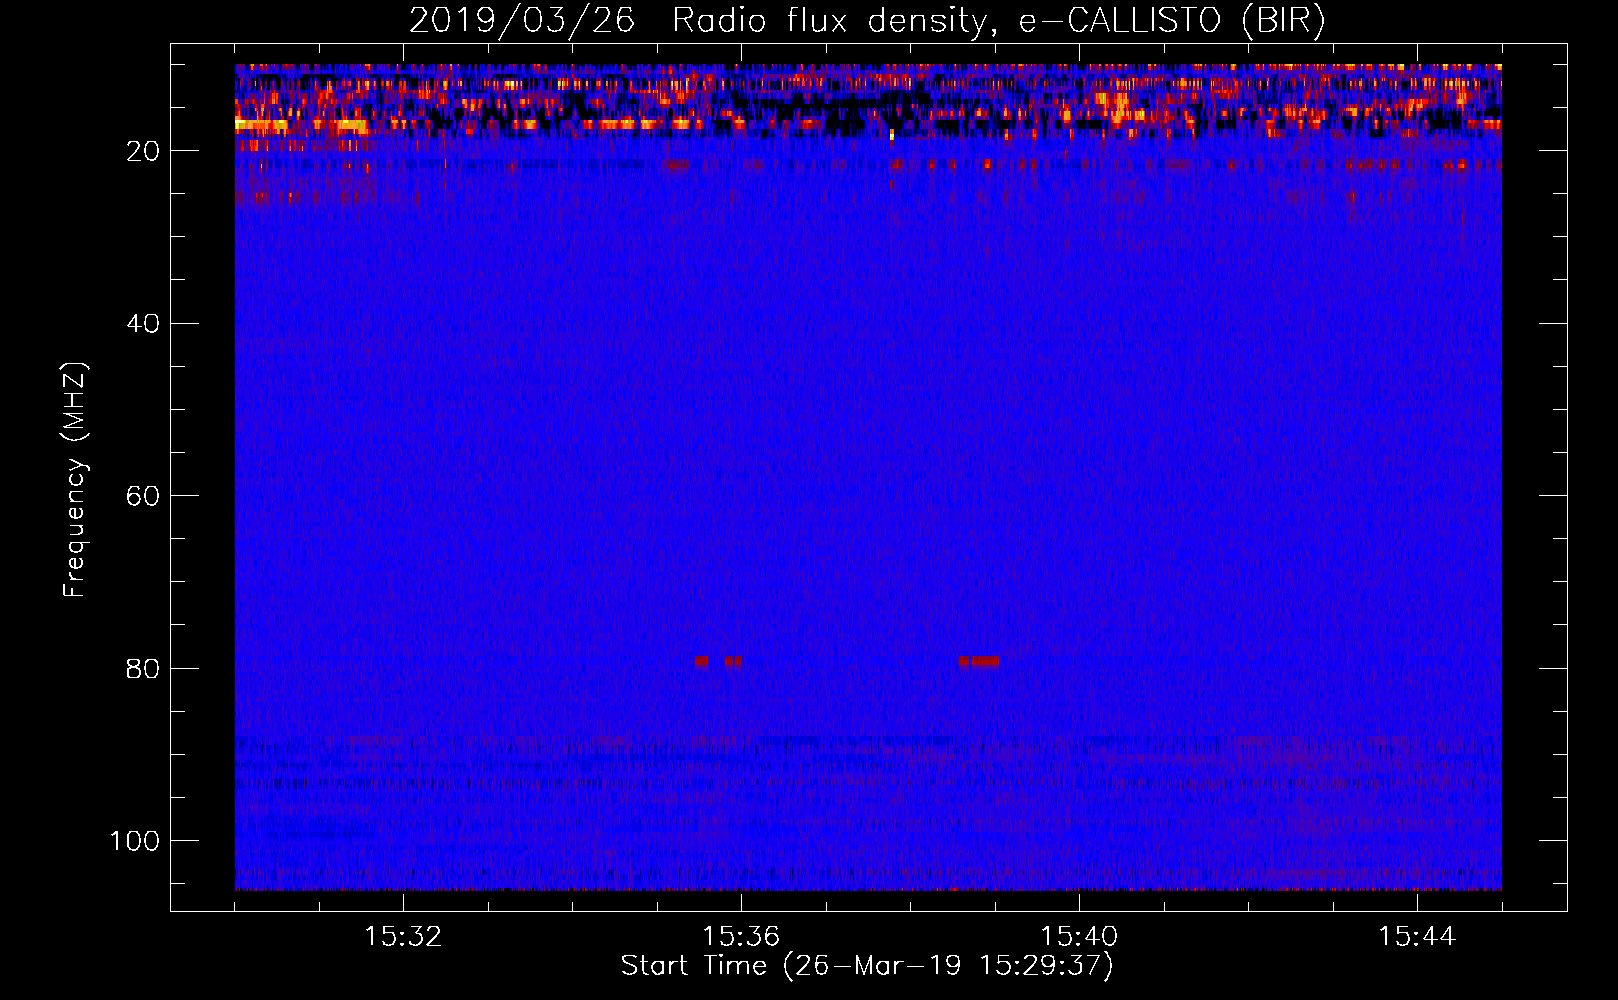Click the date '2019/03/26' in the title
Image resolution: width=1618 pixels, height=1000 pixels.
[522, 21]
